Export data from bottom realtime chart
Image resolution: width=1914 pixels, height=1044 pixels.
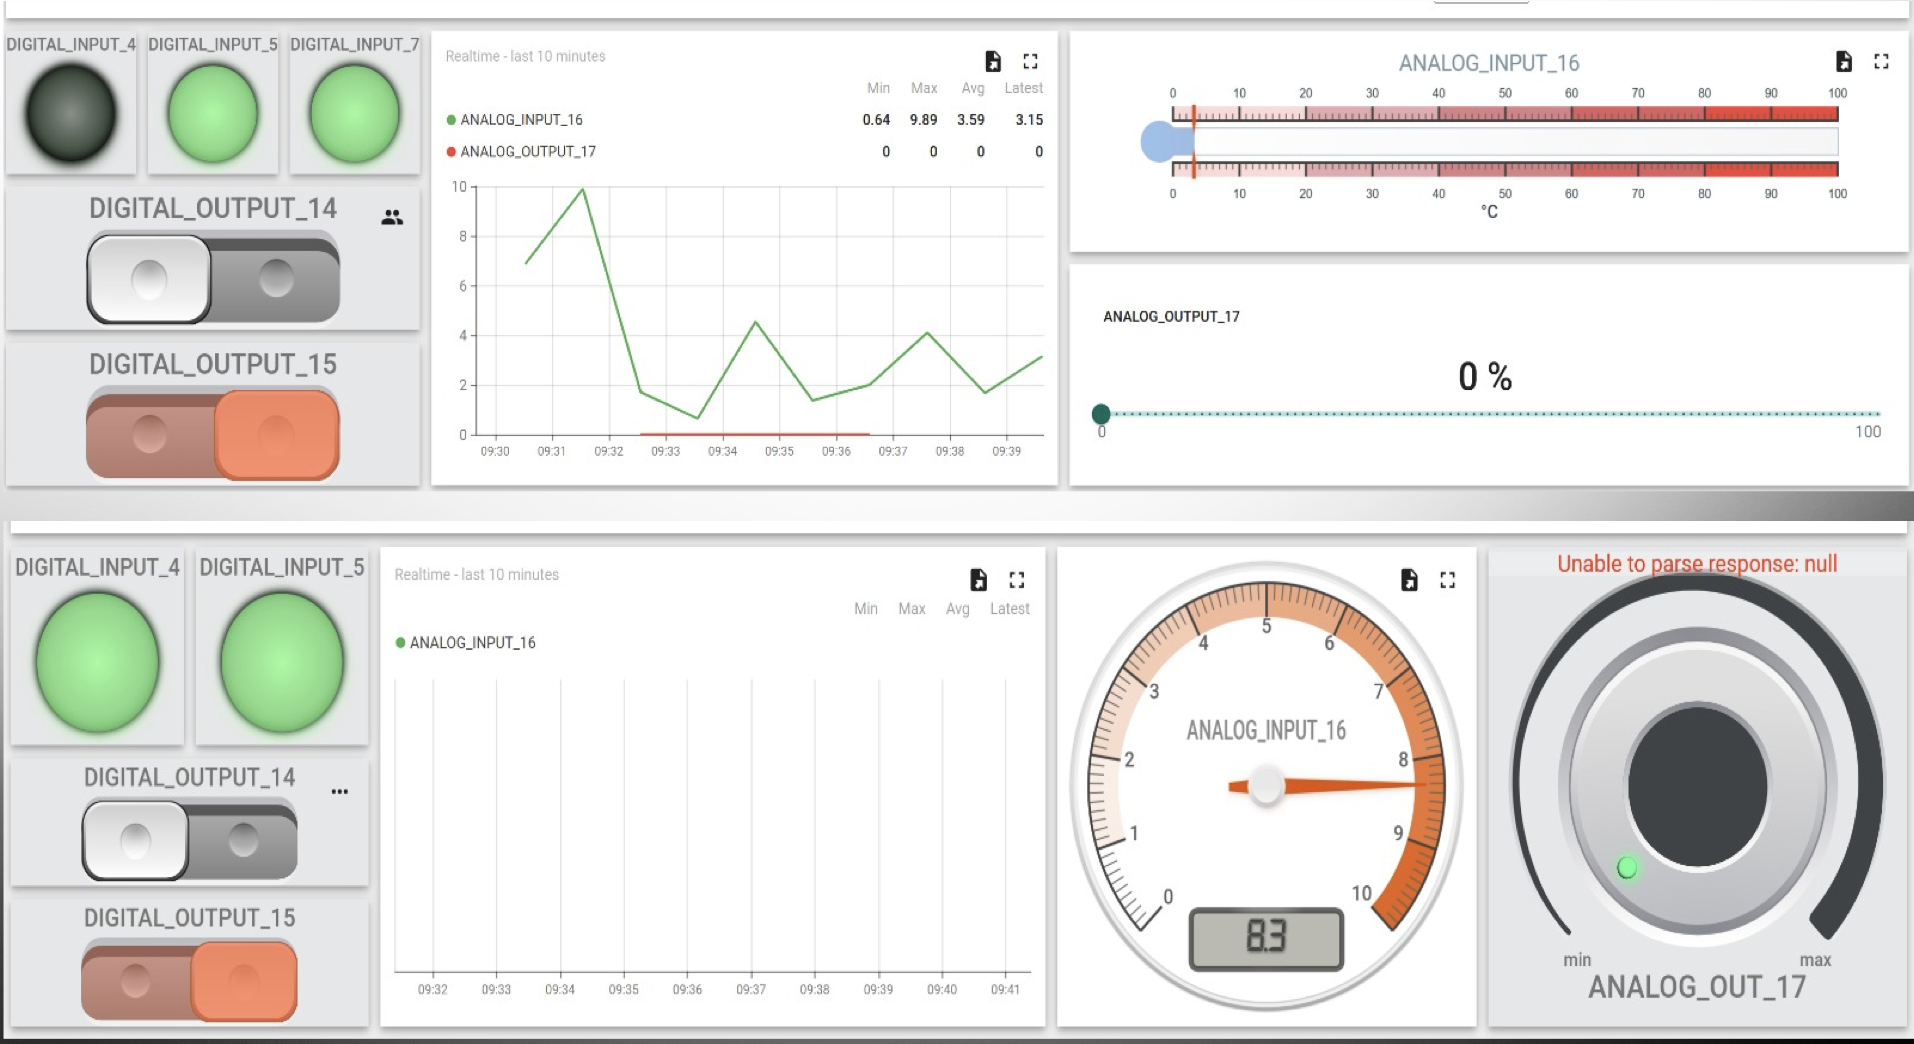(978, 580)
